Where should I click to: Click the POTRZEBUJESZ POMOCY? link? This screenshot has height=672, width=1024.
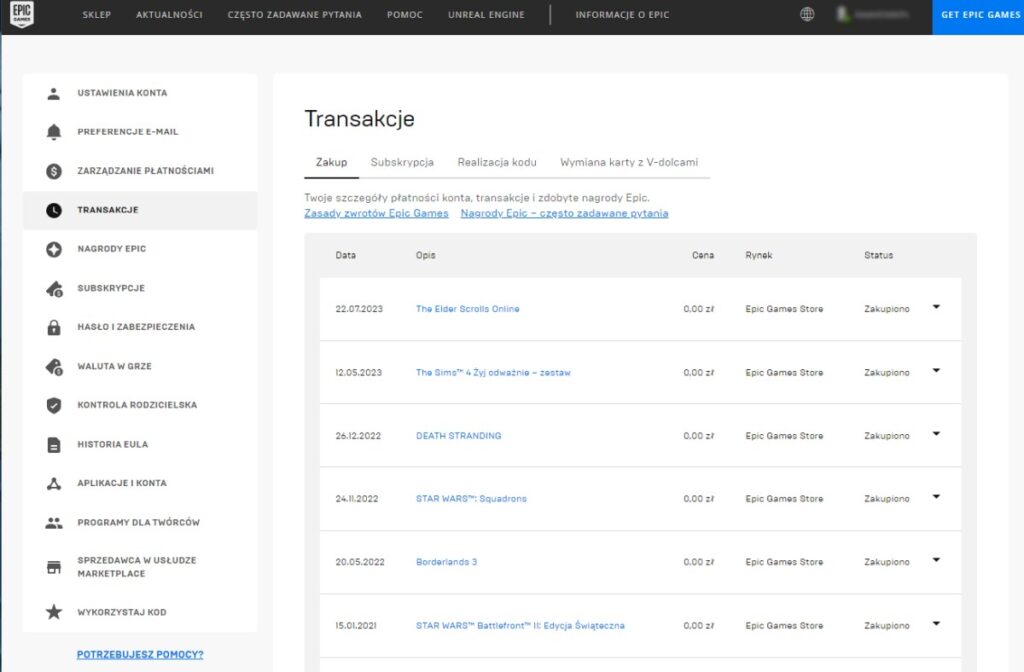point(140,654)
